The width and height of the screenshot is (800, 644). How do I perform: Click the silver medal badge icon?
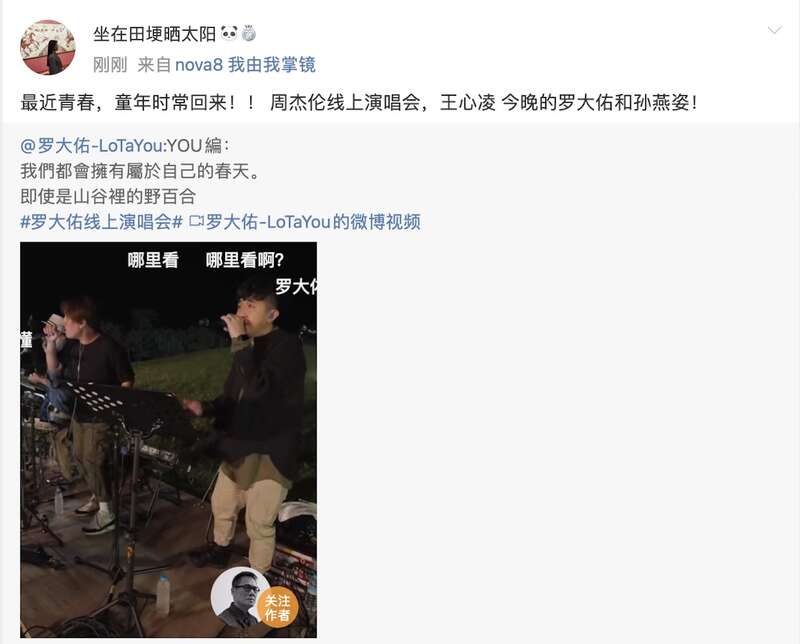click(248, 34)
